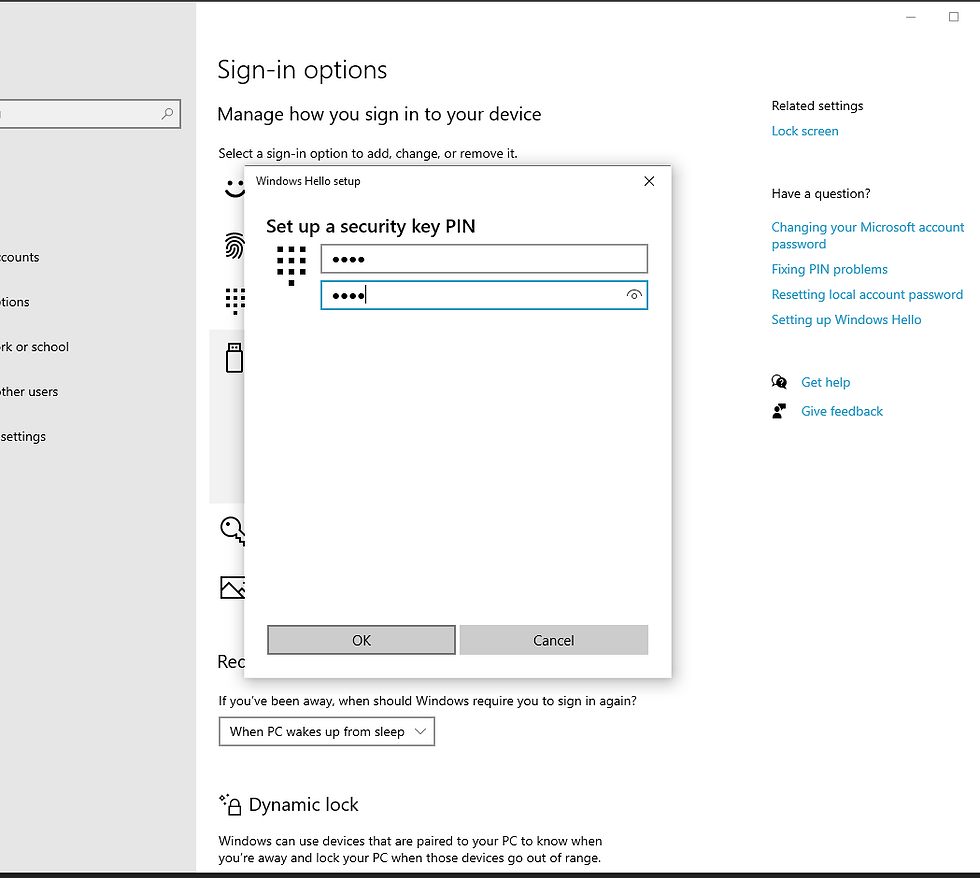Viewport: 980px width, 878px height.
Task: Click the Give feedback person icon
Action: coord(779,411)
